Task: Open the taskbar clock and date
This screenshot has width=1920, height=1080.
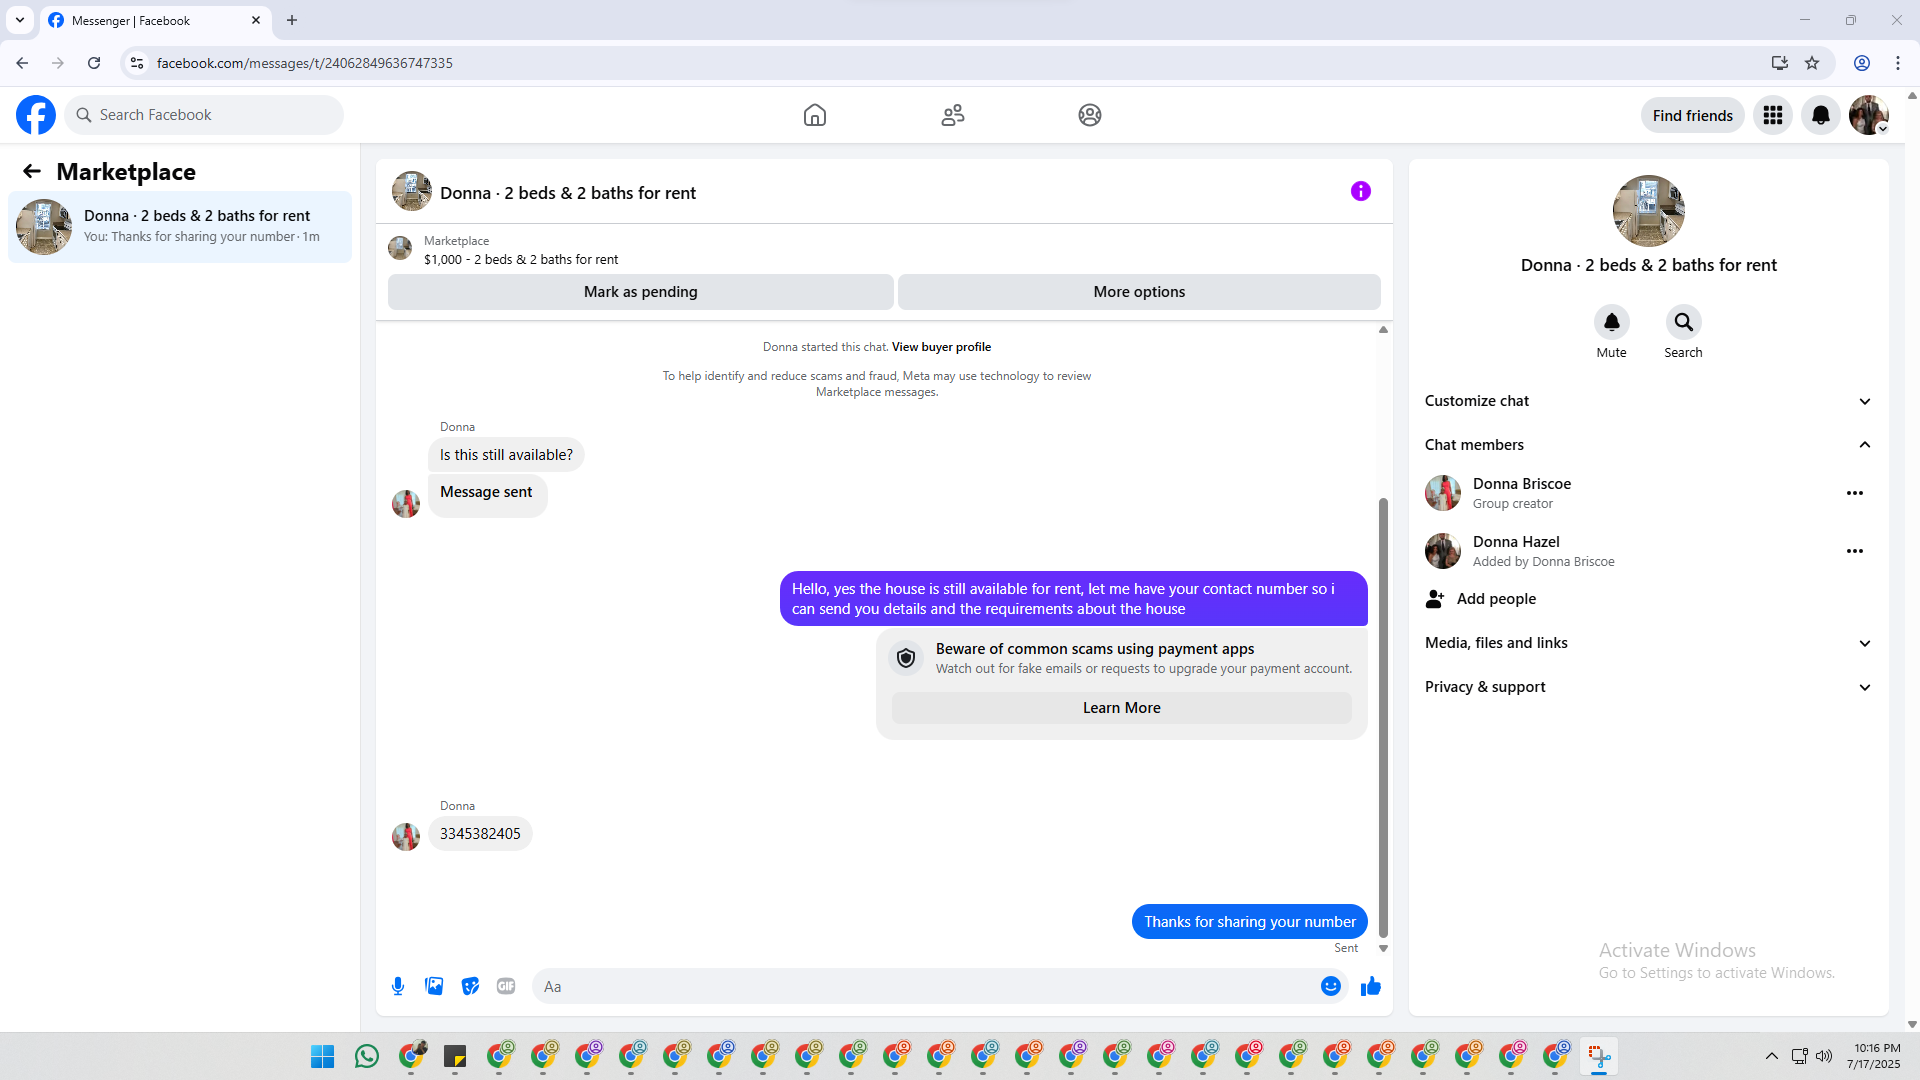Action: [1874, 1056]
